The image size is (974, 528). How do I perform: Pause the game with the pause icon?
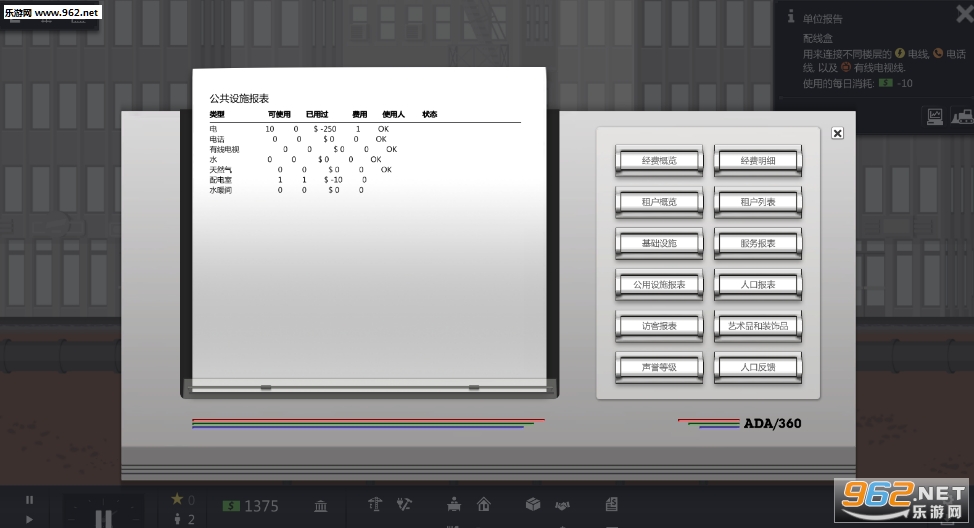click(x=29, y=499)
